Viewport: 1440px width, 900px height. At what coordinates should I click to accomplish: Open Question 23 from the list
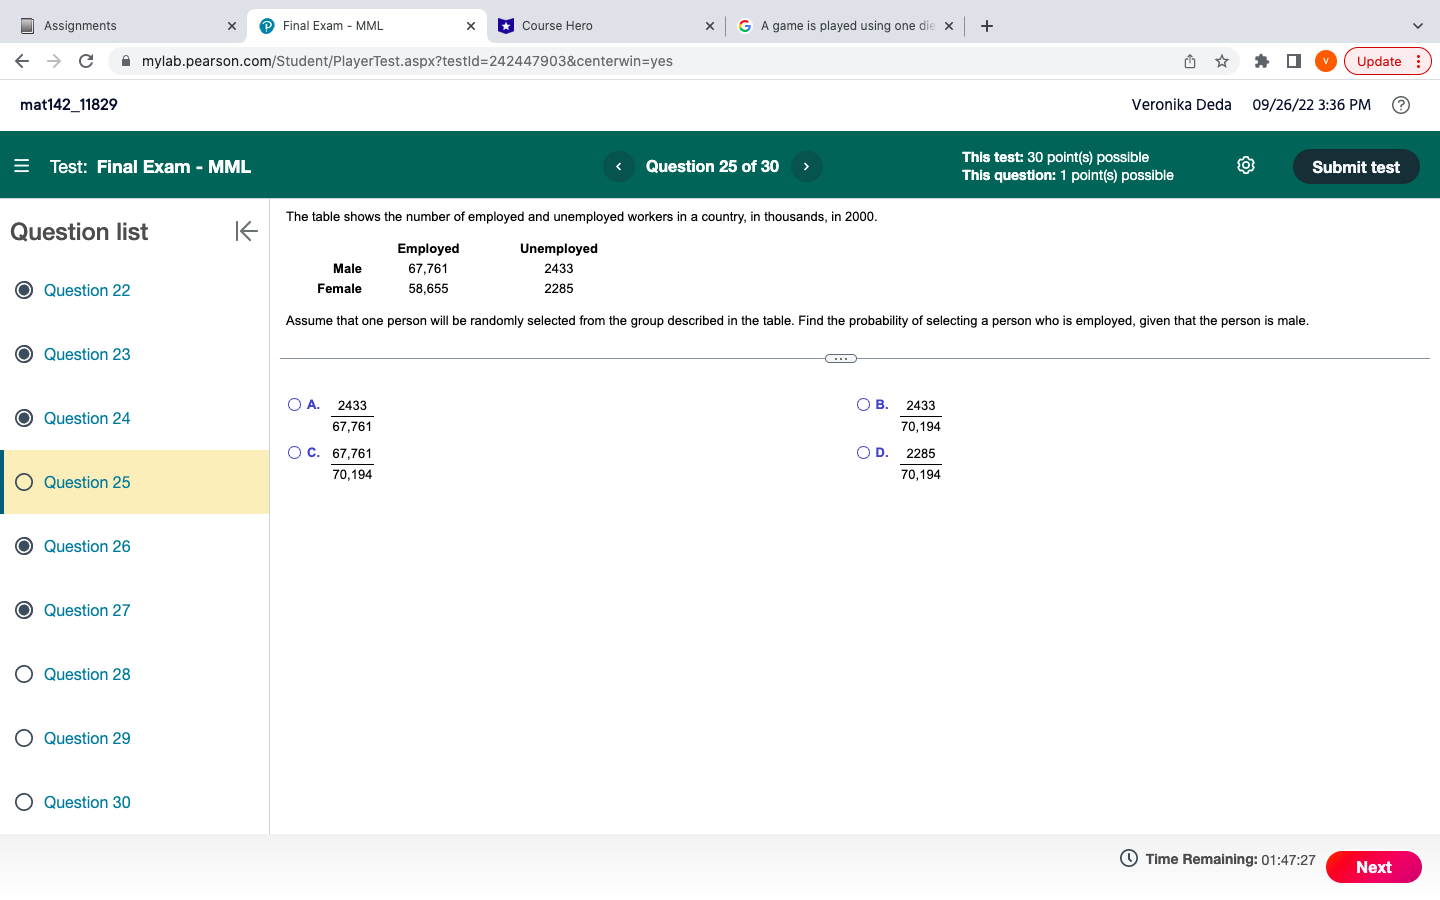coord(87,354)
